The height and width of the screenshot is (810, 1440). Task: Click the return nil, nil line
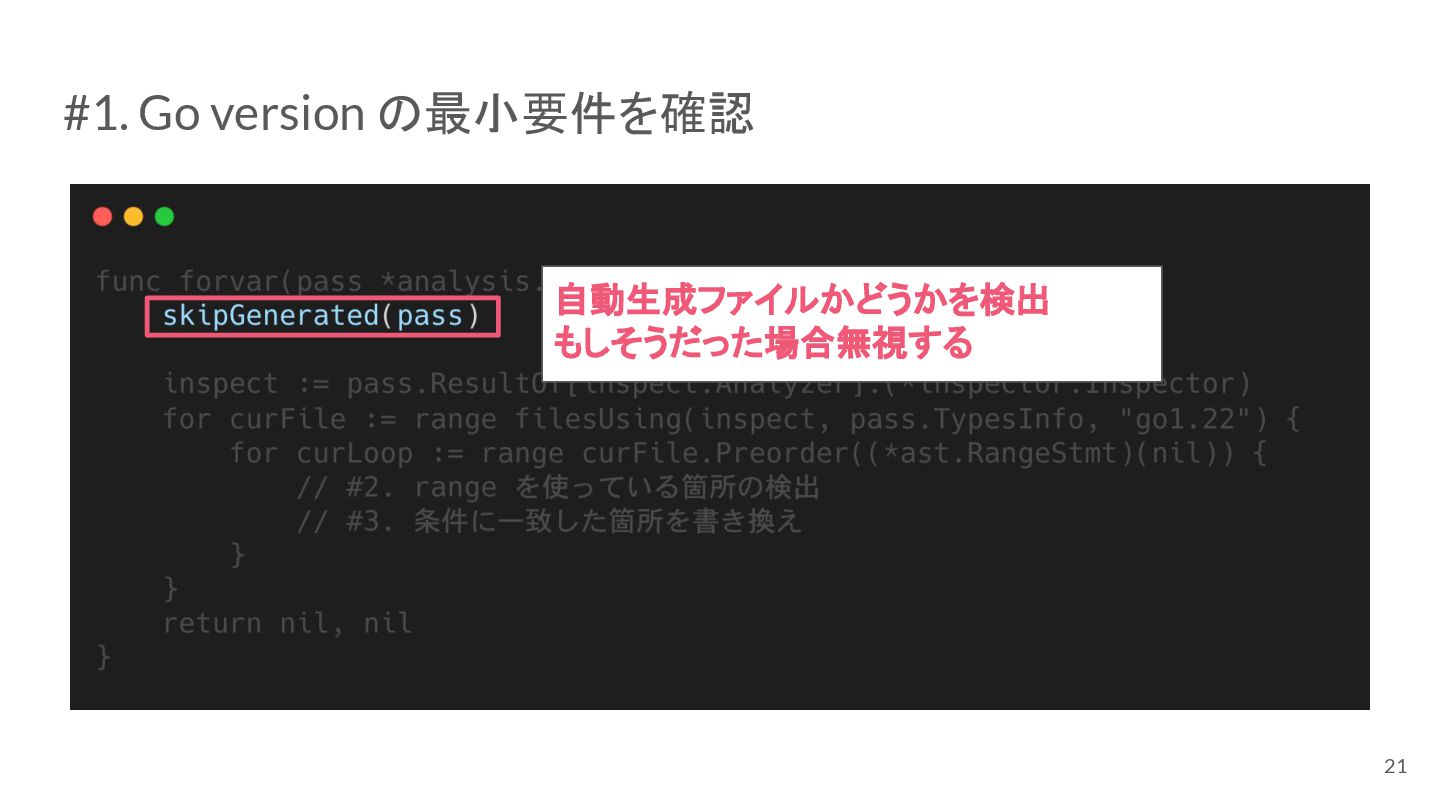288,624
